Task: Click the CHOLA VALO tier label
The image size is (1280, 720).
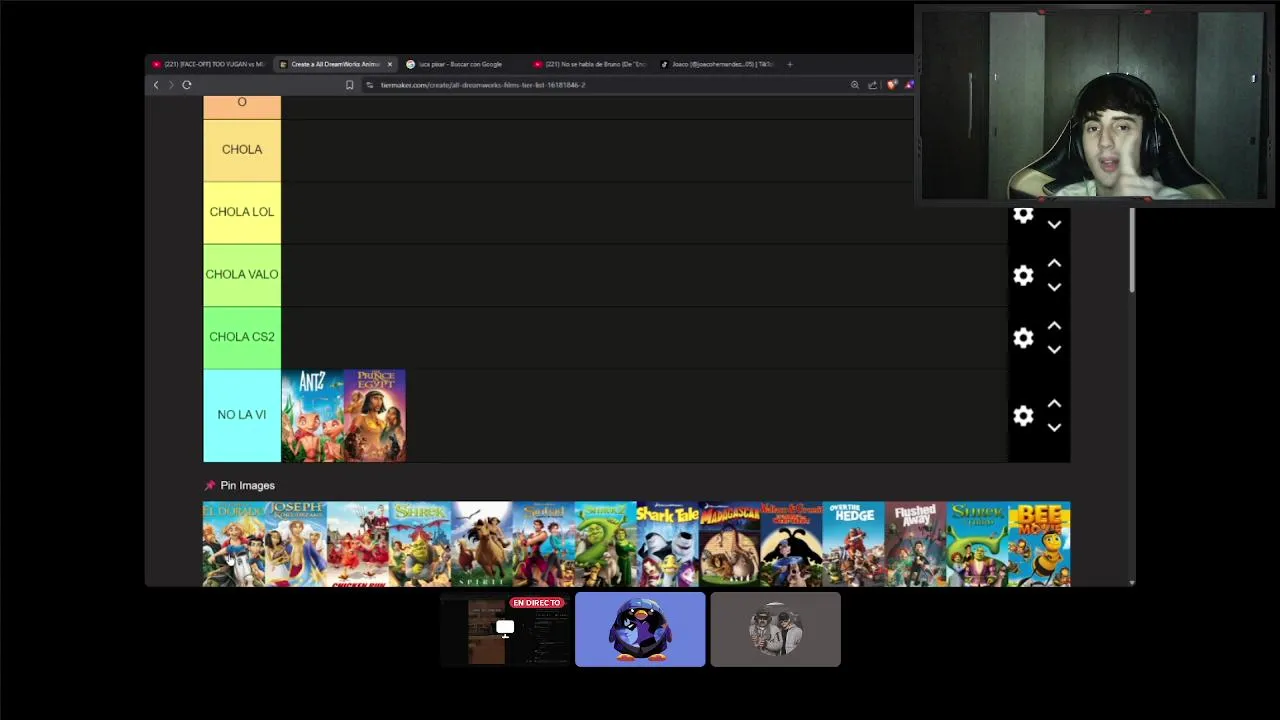Action: [242, 275]
